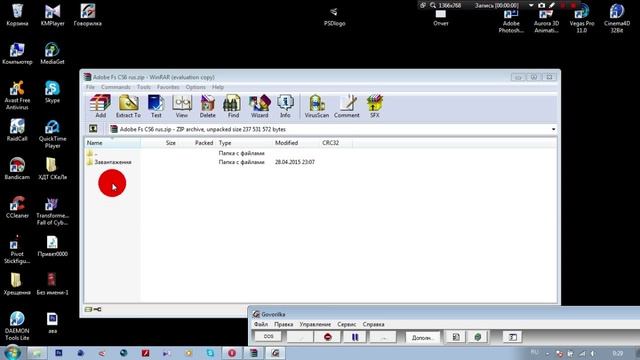
Task: Open the Сервис menu in Govorilka
Action: click(347, 324)
